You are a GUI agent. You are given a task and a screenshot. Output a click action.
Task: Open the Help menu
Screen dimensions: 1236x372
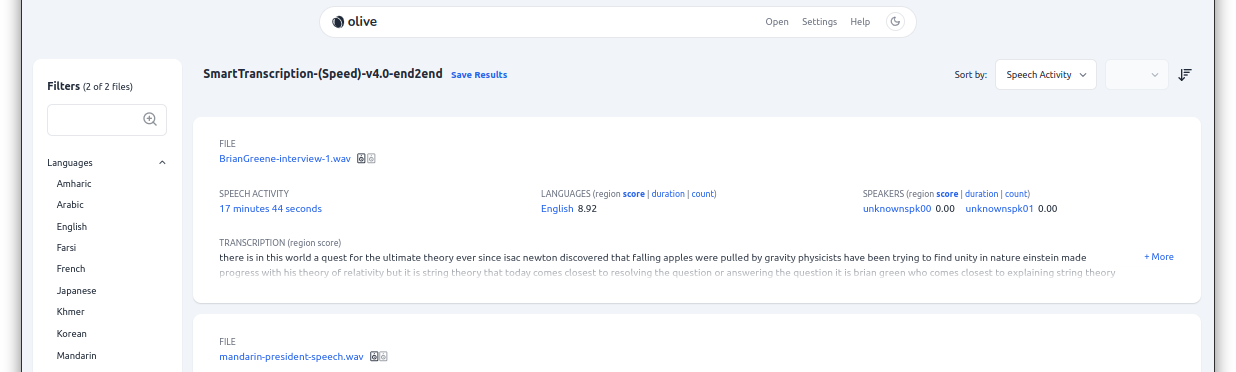tap(860, 22)
